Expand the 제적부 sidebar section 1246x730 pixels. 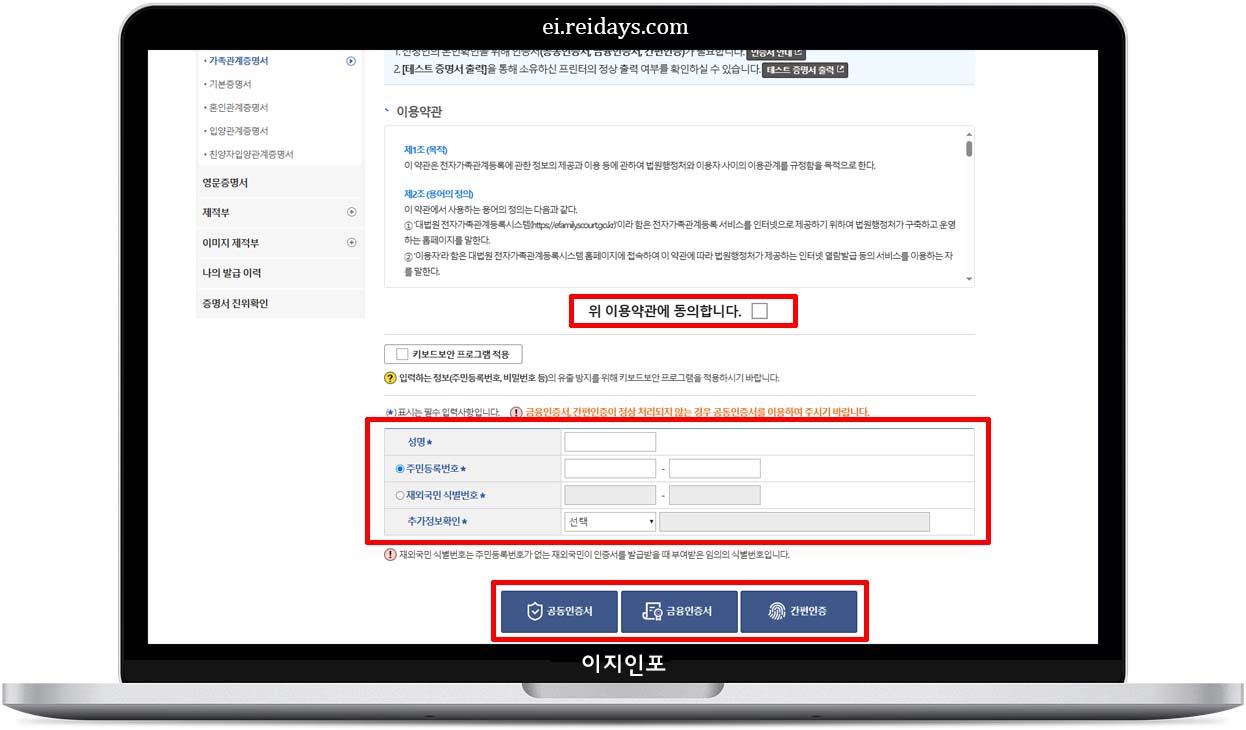coord(350,212)
